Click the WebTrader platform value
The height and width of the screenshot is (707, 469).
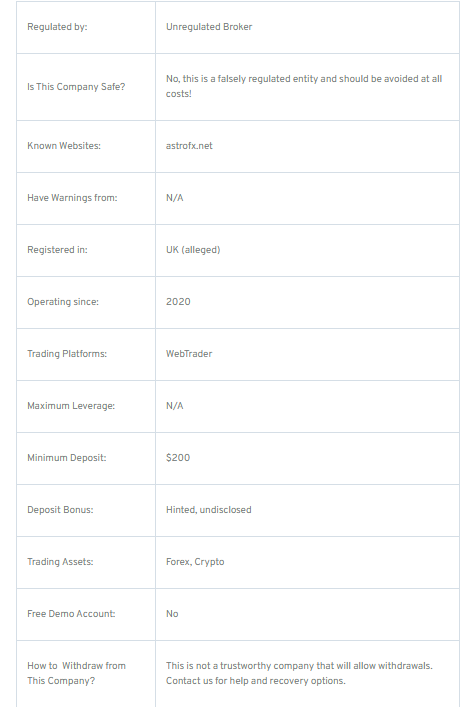pos(189,354)
